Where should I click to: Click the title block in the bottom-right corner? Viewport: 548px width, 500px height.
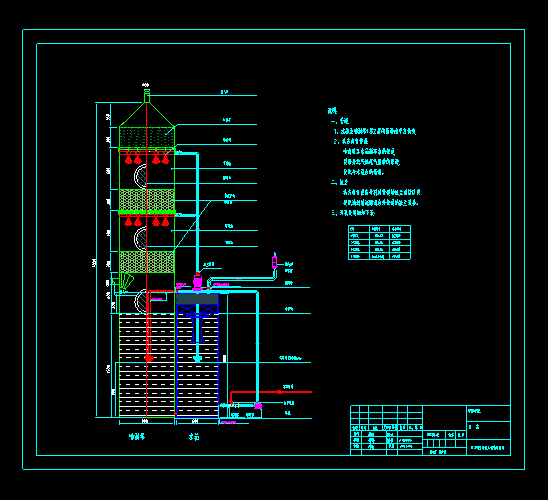(430, 430)
